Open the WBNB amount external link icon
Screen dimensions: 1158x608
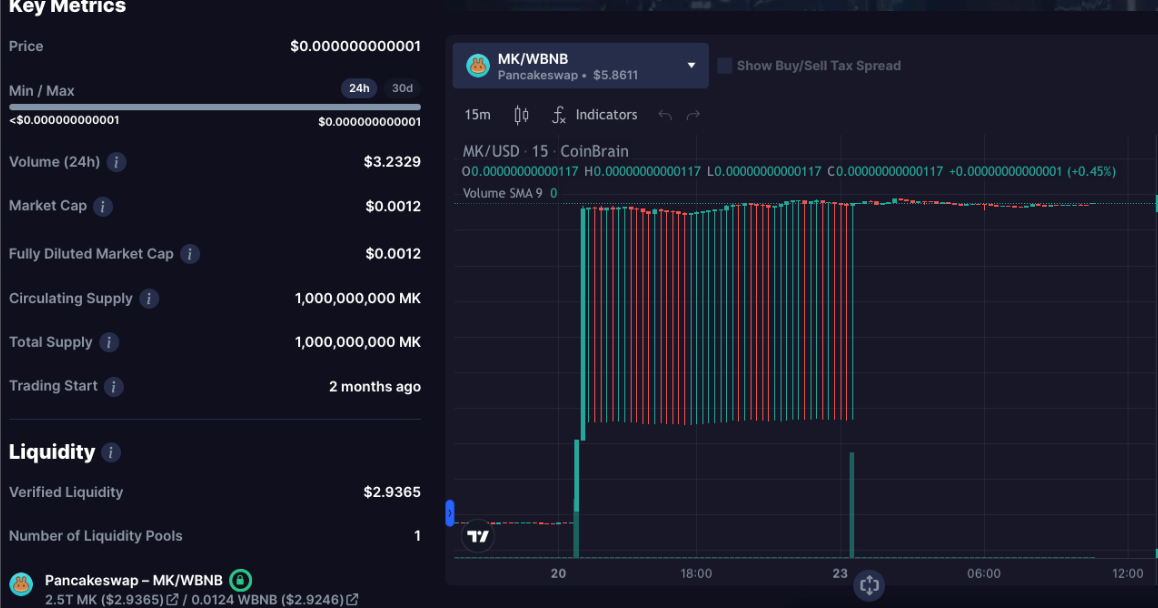[x=352, y=600]
